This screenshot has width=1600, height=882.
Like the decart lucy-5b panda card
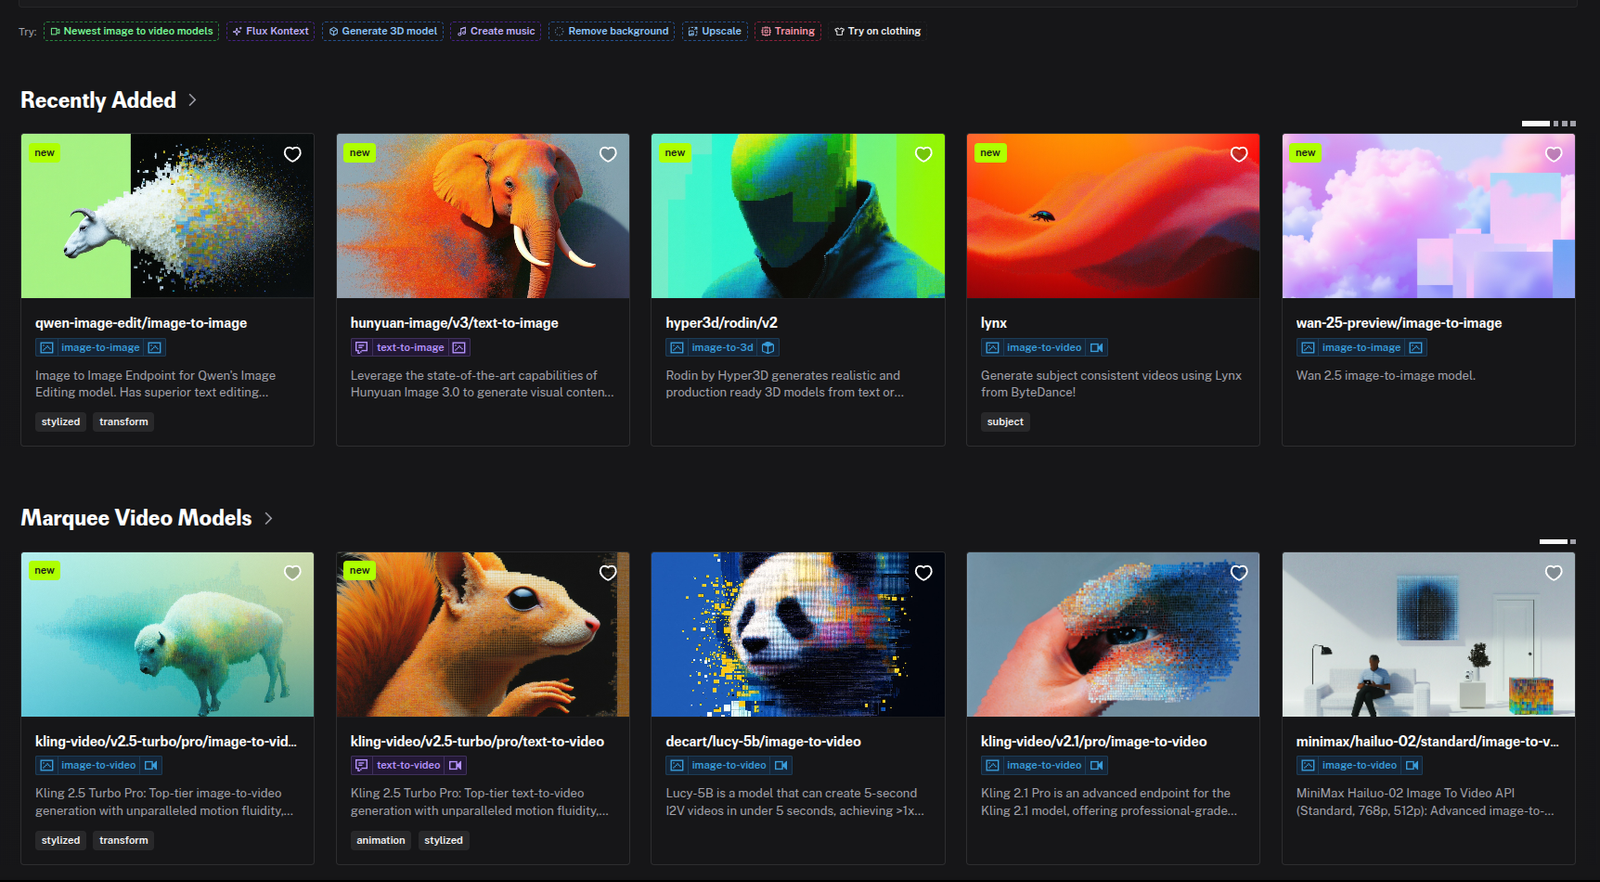click(x=923, y=573)
